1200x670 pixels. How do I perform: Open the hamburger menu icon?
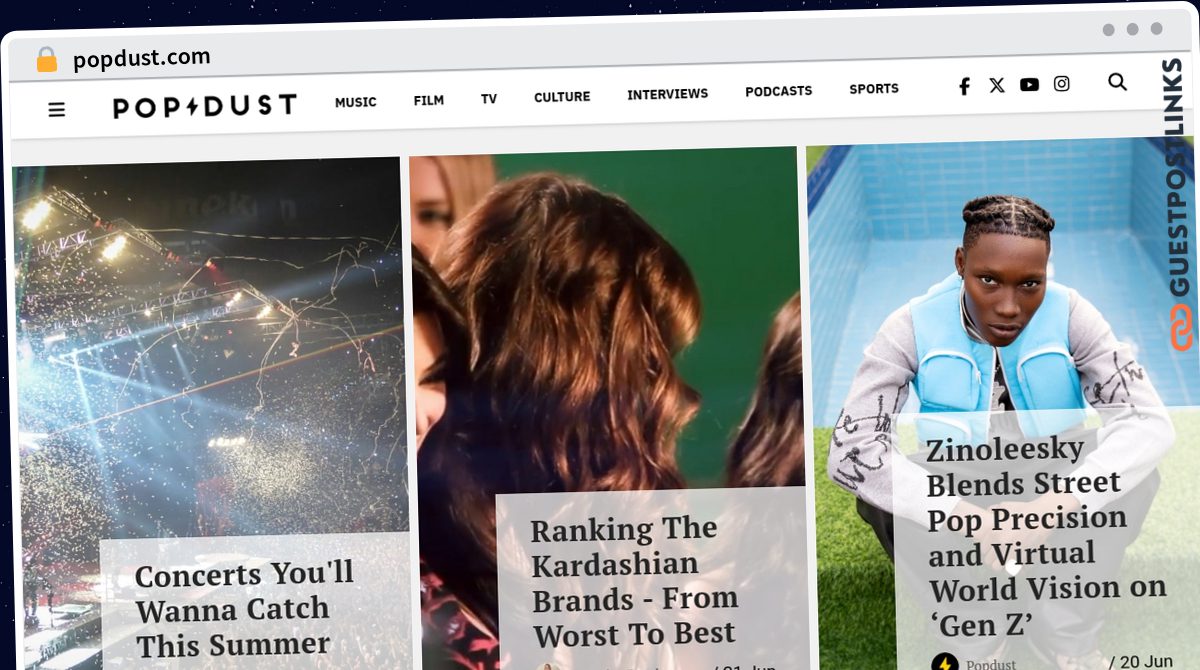[57, 109]
